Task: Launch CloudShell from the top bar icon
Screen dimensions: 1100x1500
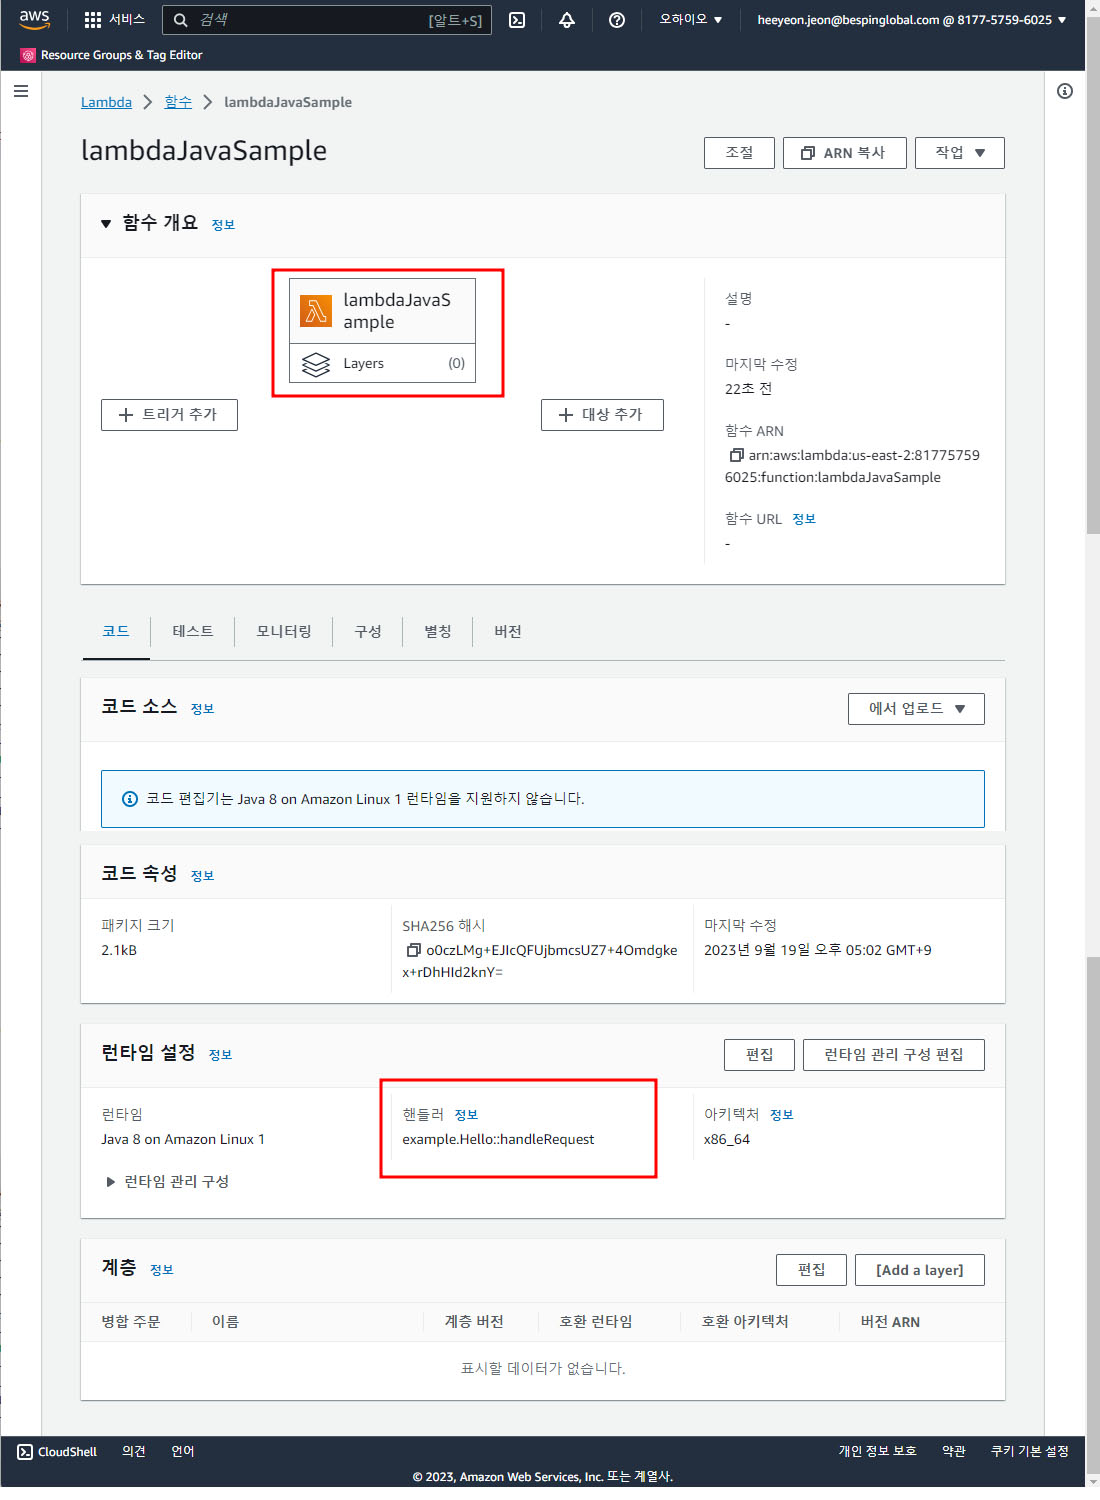Action: point(517,20)
